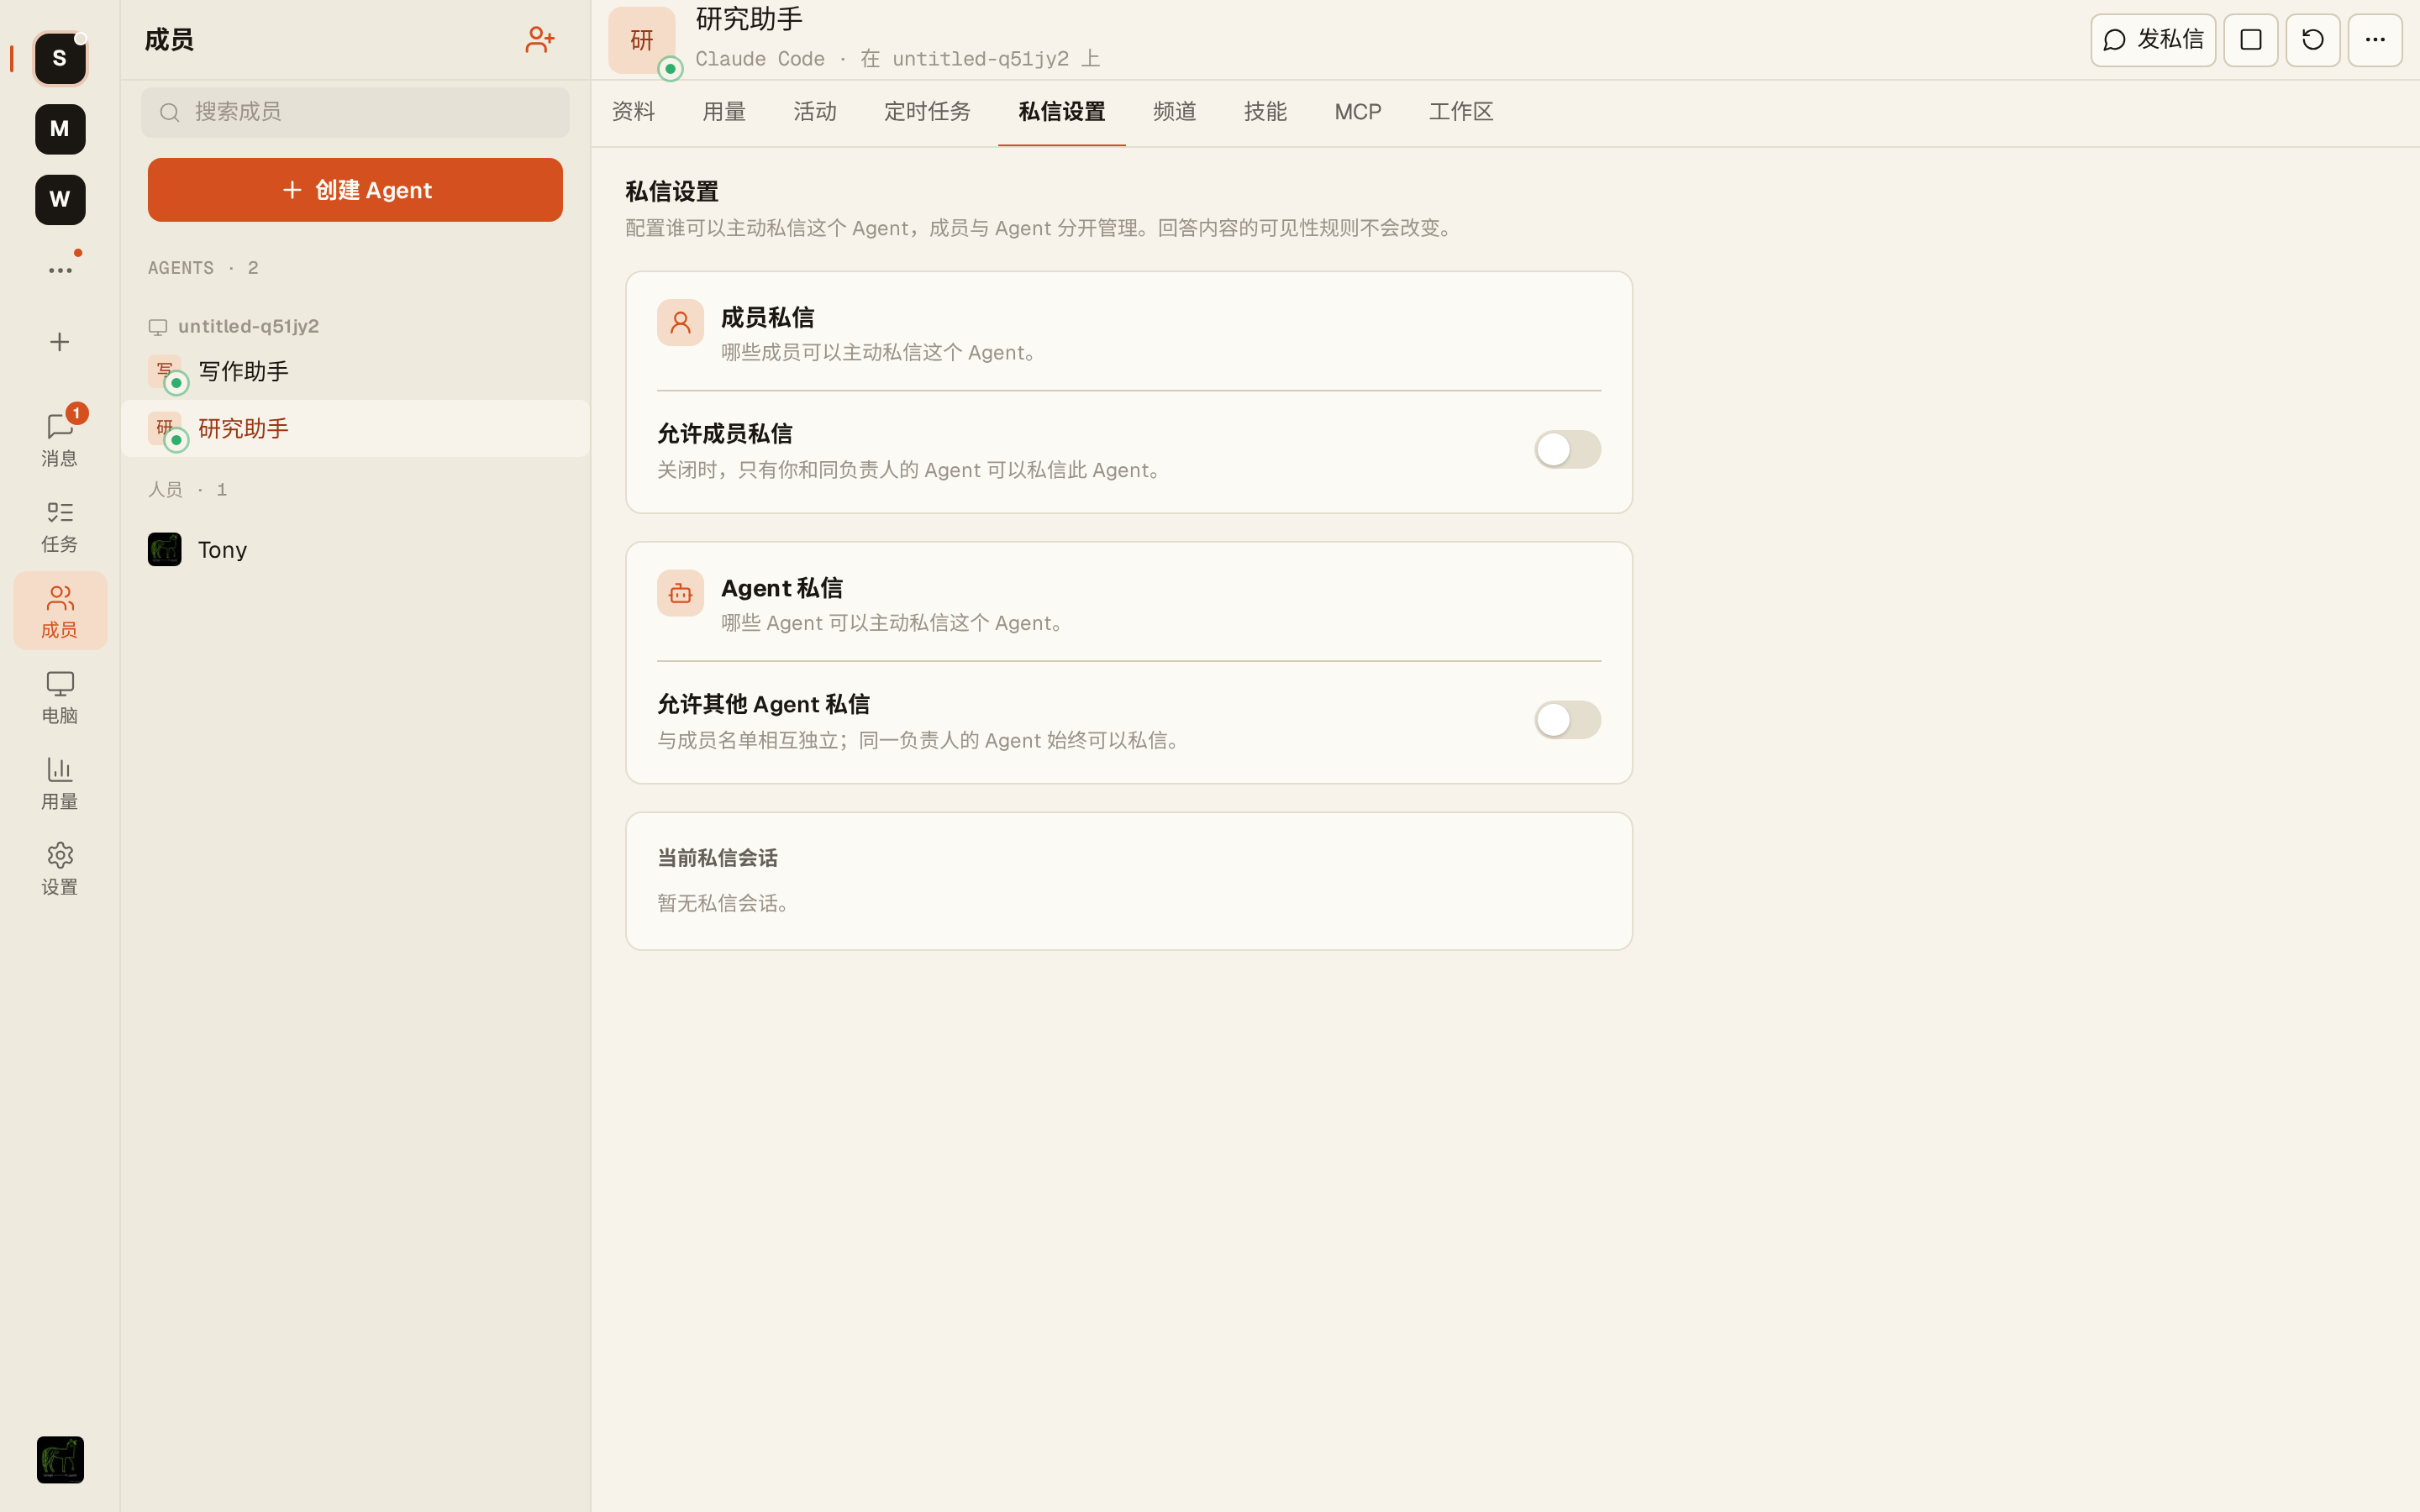Viewport: 2420px width, 1512px height.
Task: Open 任务 tasks in sidebar
Action: (x=60, y=526)
